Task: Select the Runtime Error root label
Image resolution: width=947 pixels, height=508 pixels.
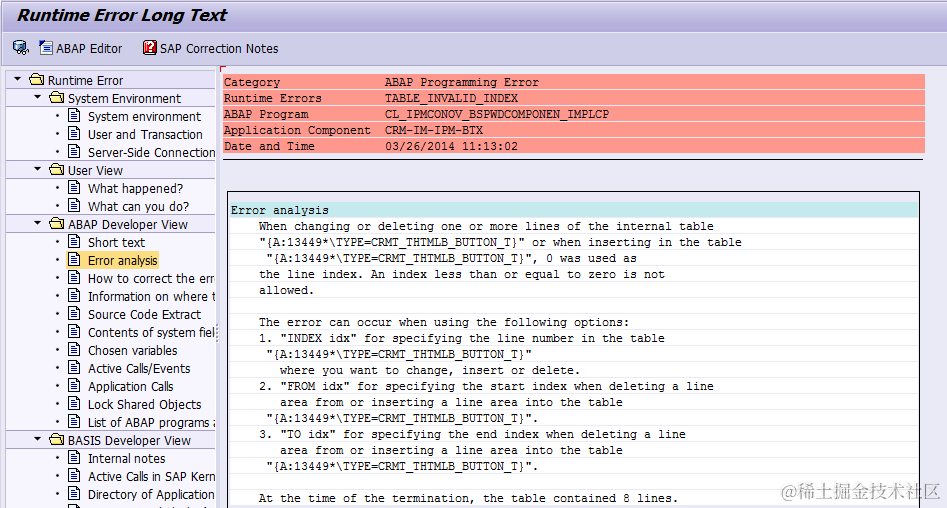Action: (x=85, y=80)
